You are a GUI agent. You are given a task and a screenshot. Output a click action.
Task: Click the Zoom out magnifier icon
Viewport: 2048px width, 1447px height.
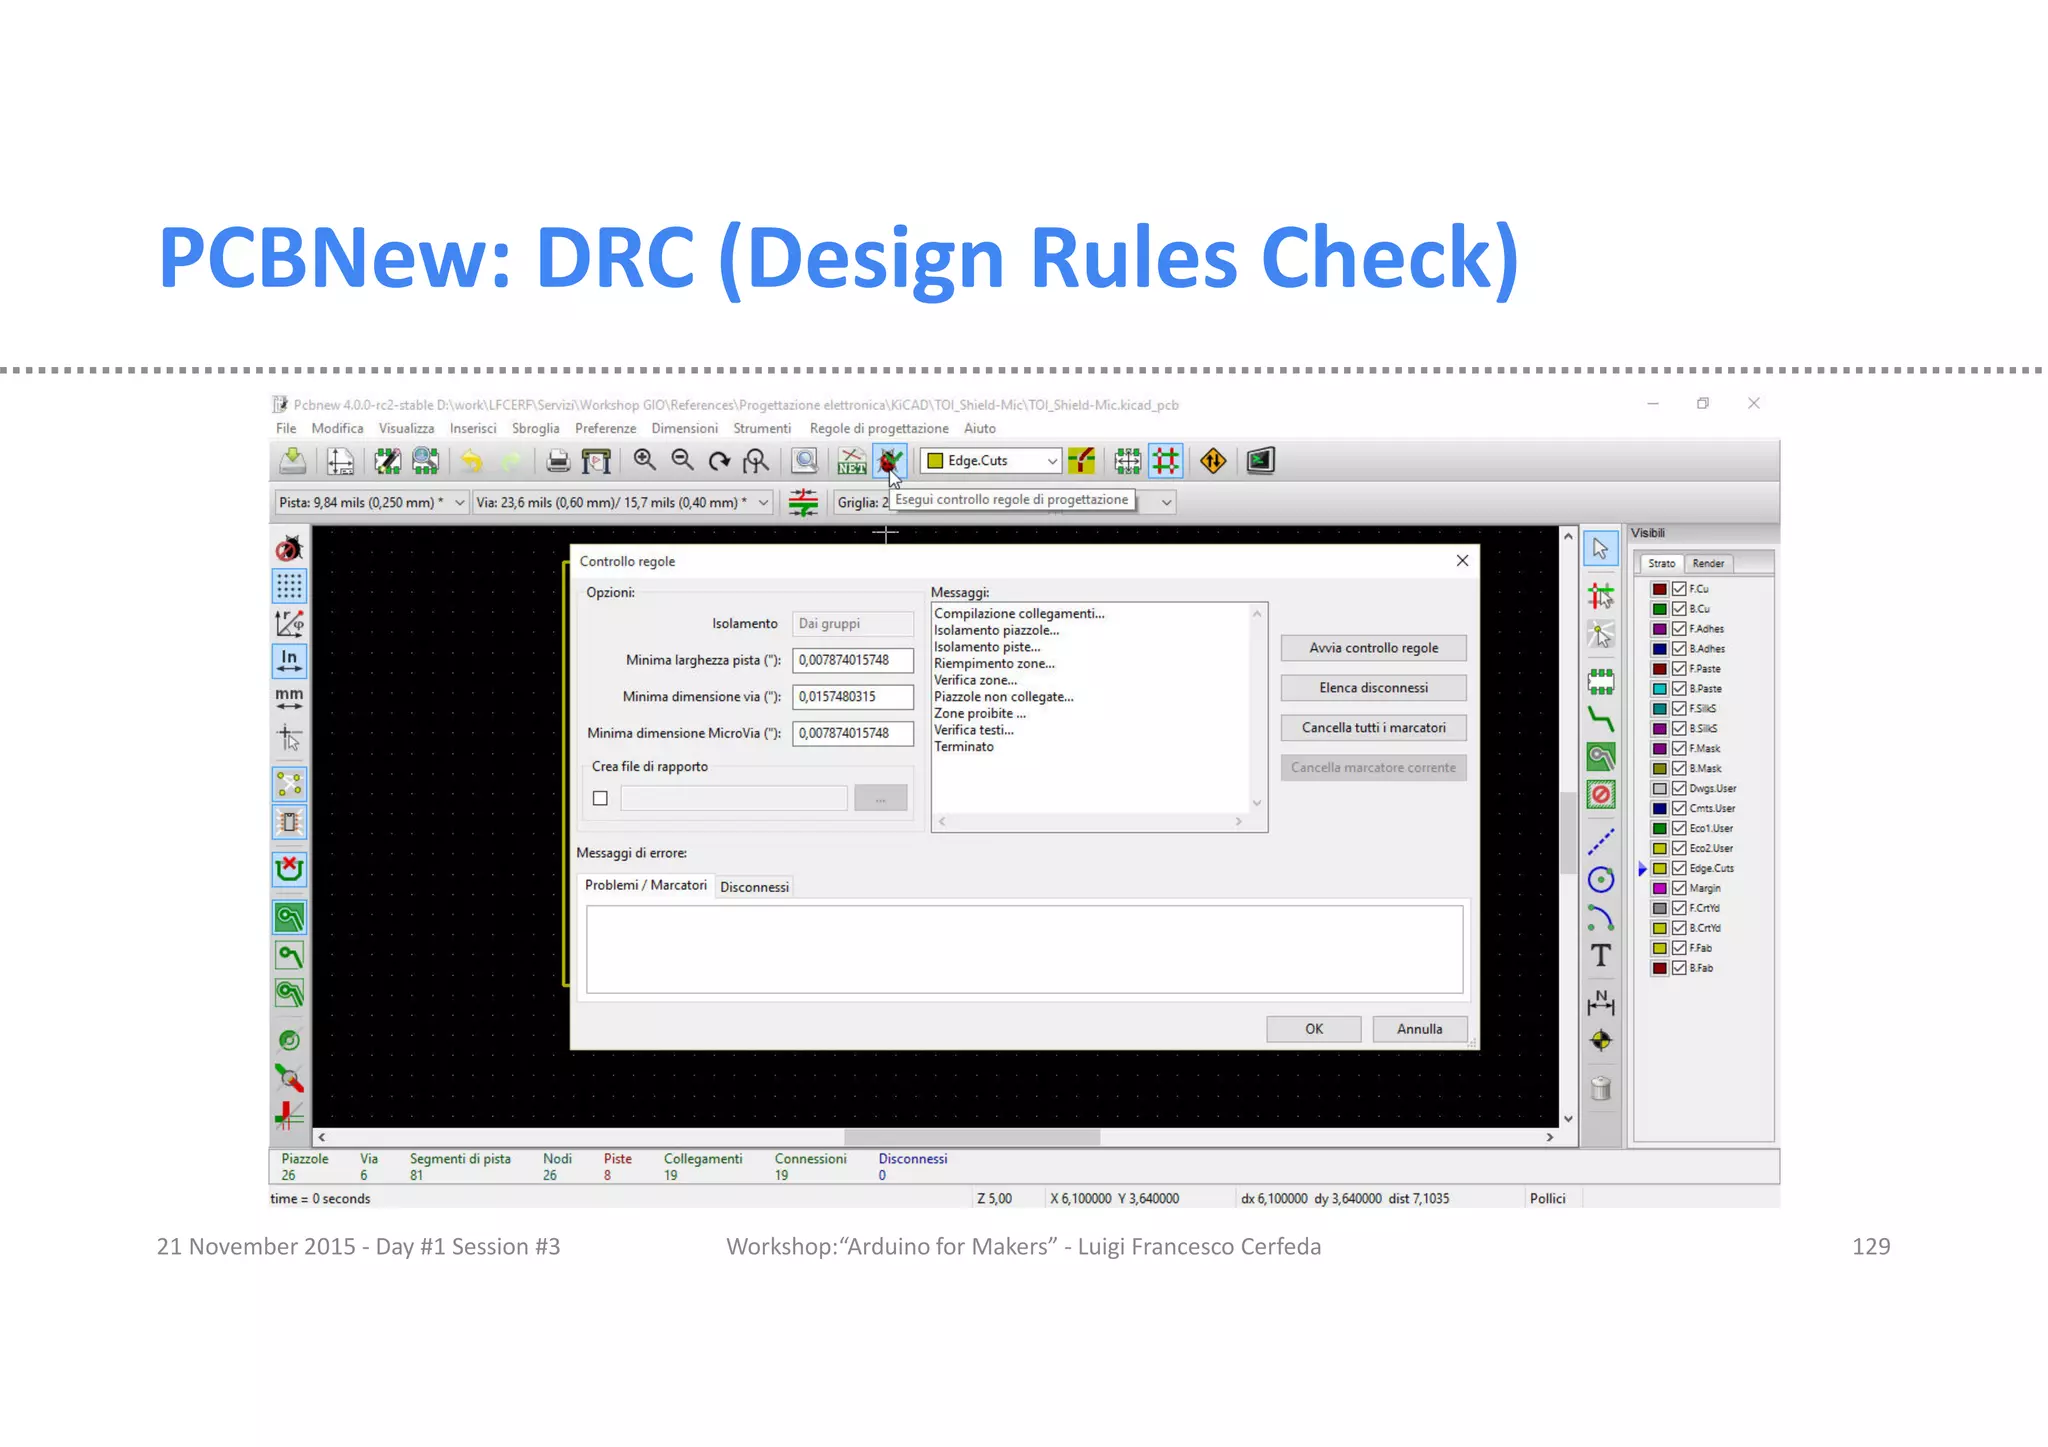click(682, 461)
